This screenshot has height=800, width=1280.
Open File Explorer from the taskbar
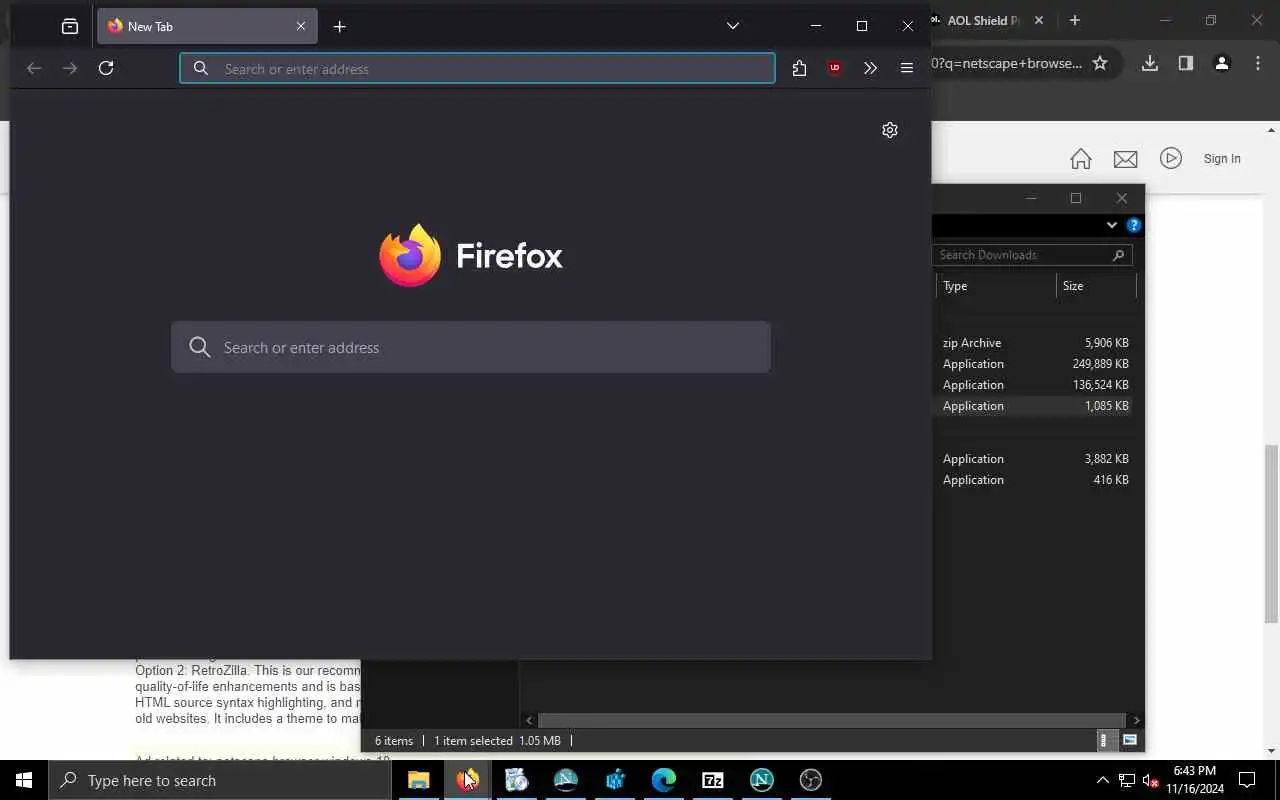click(x=418, y=780)
